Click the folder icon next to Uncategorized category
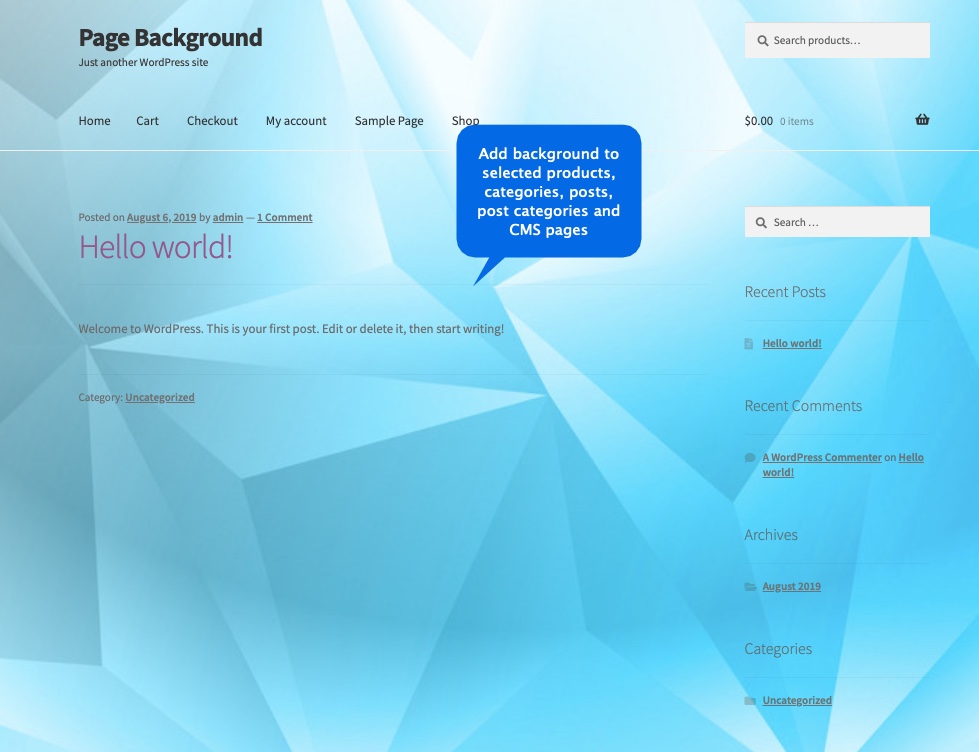 [x=750, y=701]
